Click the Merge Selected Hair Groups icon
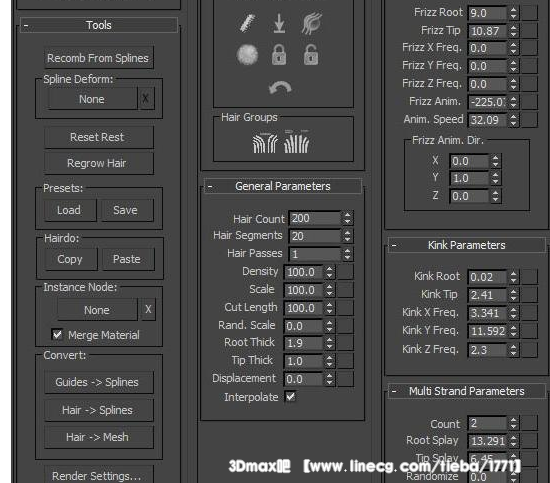The image size is (550, 483). (x=297, y=142)
